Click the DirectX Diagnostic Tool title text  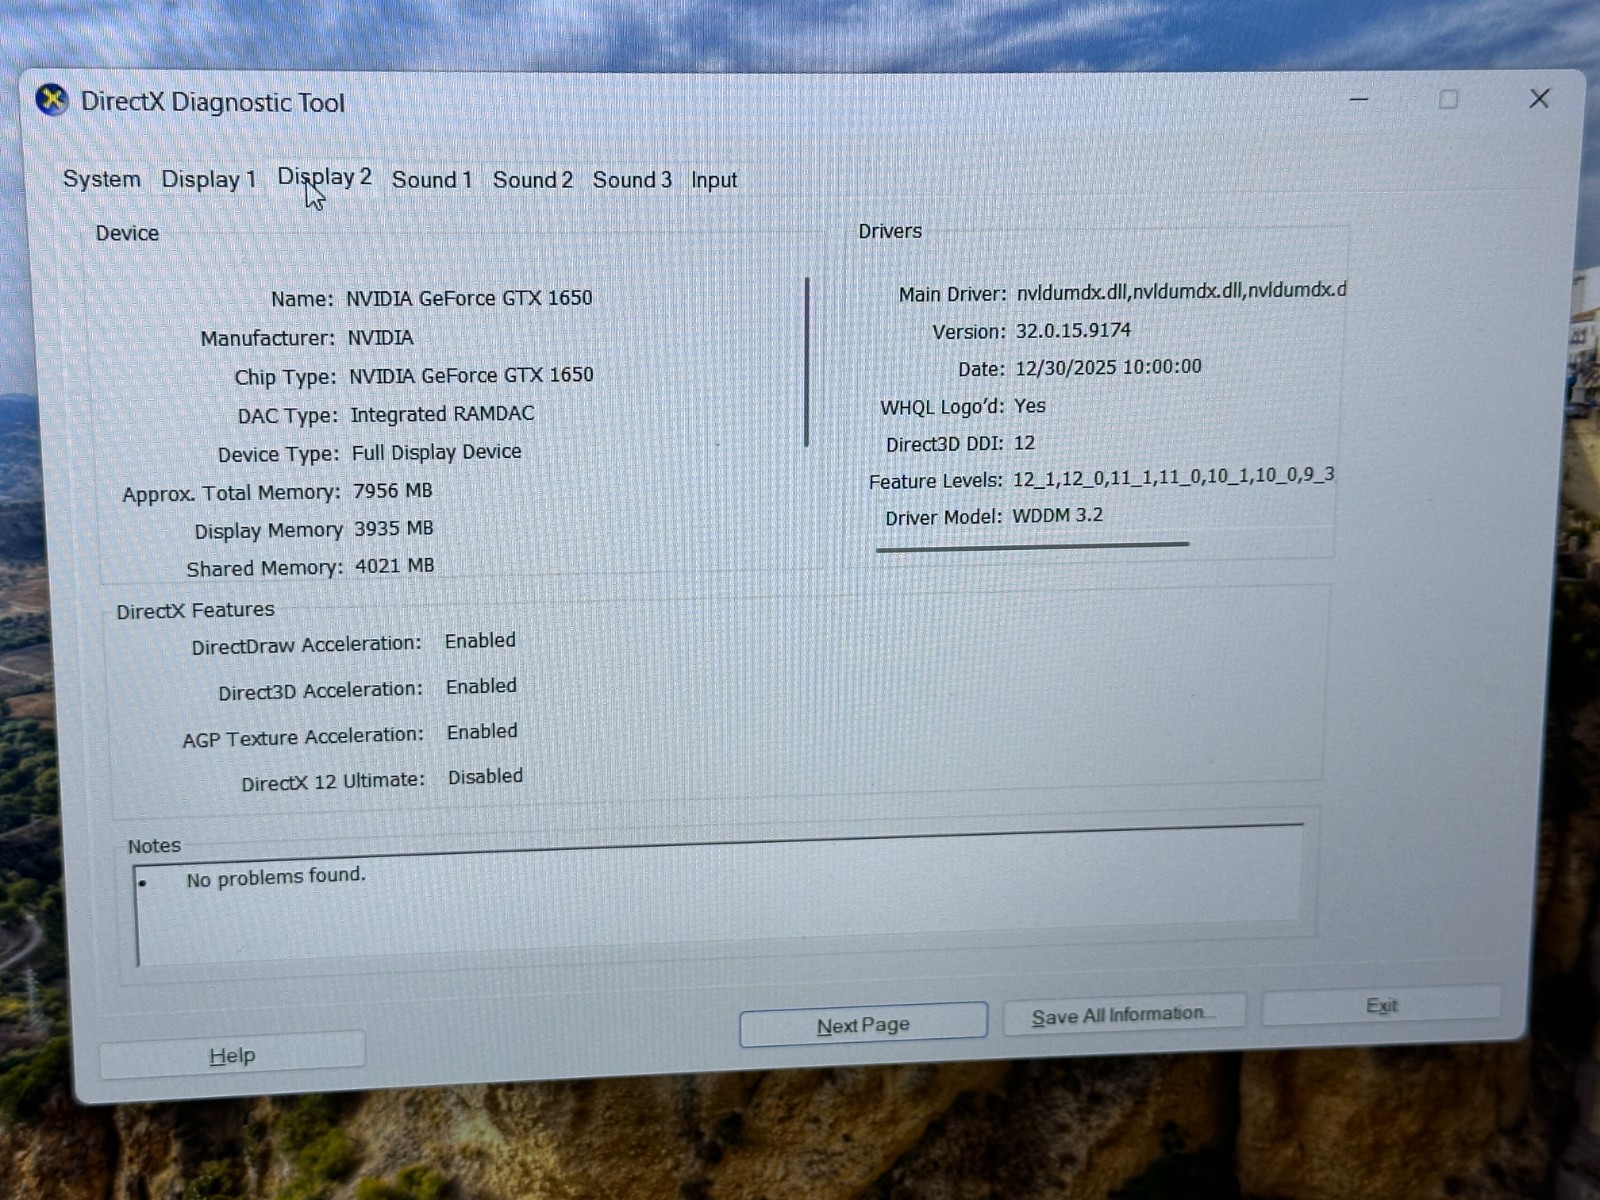[x=212, y=102]
